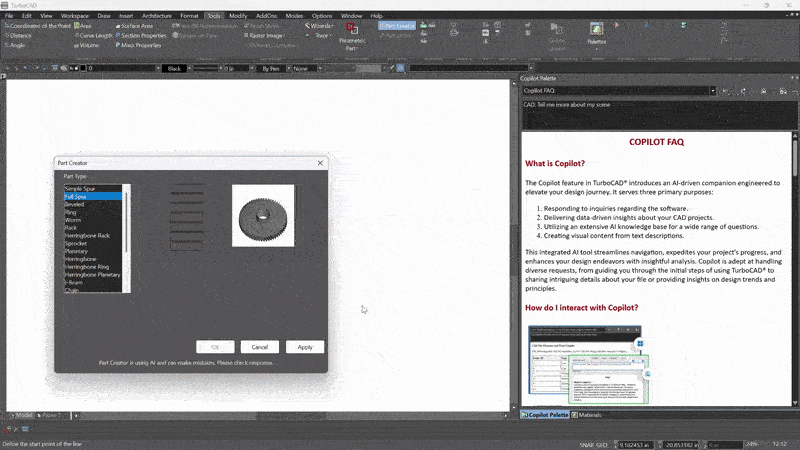Select Sprocket part type
800x450 pixels.
(x=92, y=243)
